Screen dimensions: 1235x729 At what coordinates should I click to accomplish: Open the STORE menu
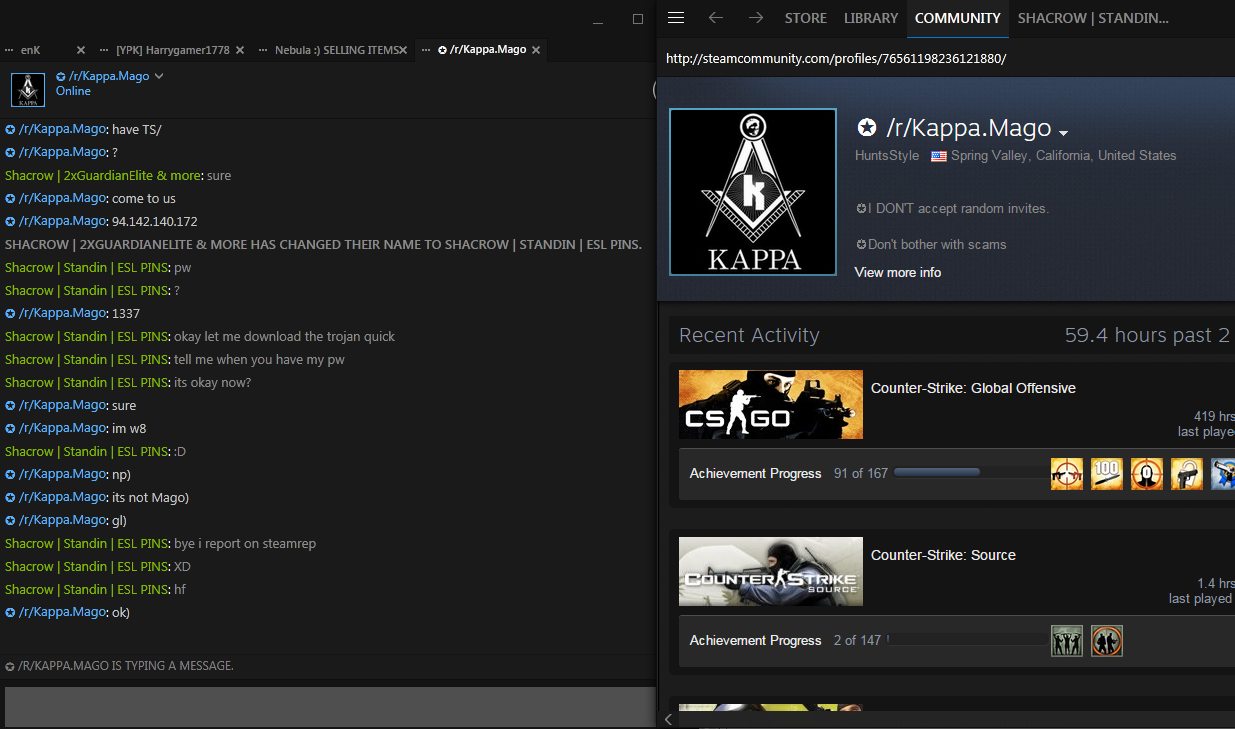(x=806, y=18)
